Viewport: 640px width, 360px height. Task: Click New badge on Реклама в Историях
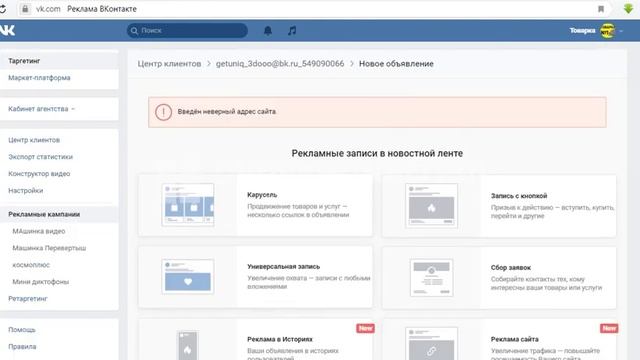(365, 328)
